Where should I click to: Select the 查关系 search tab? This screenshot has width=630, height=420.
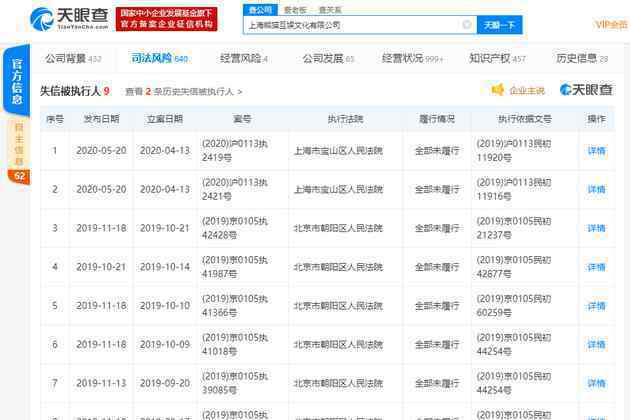point(330,10)
